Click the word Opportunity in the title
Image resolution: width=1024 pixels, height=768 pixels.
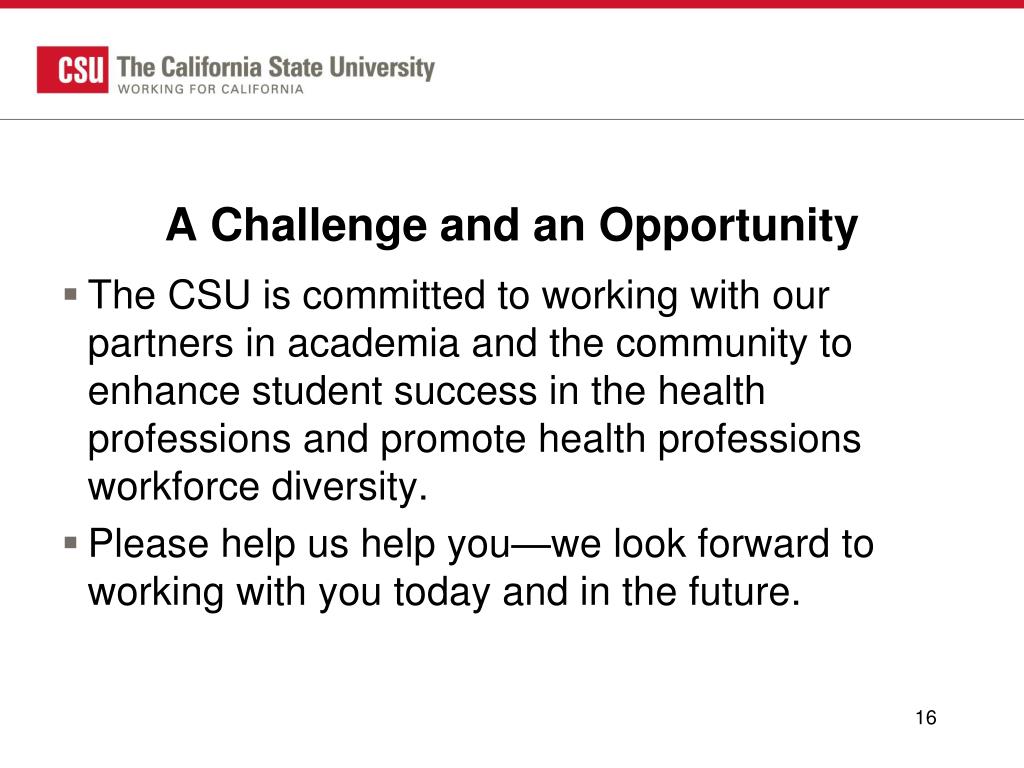[x=728, y=227]
